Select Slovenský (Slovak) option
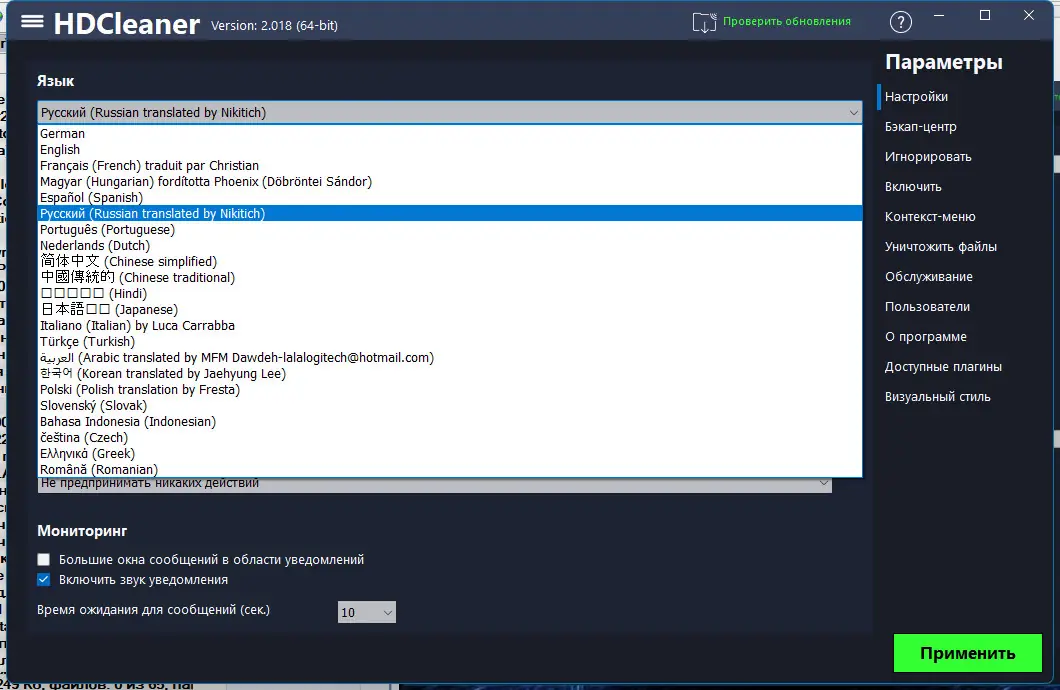The width and height of the screenshot is (1060, 690). [x=450, y=405]
